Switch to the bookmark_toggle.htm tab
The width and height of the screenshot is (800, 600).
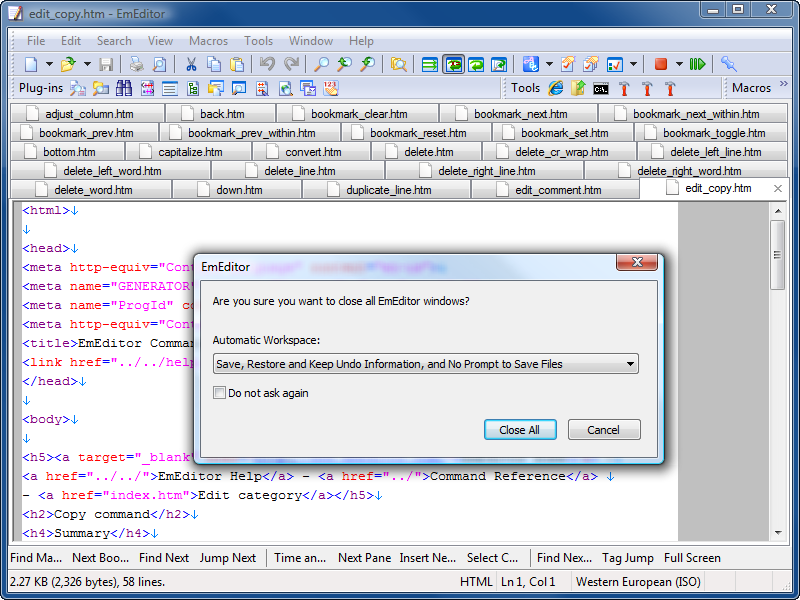(711, 133)
